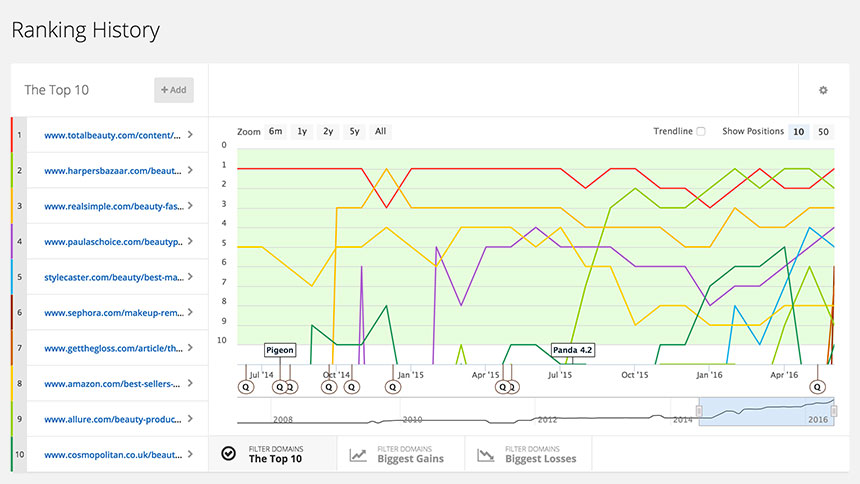Image resolution: width=860 pixels, height=484 pixels.
Task: Click the falling chart icon for Biggest Losses
Action: coord(485,455)
